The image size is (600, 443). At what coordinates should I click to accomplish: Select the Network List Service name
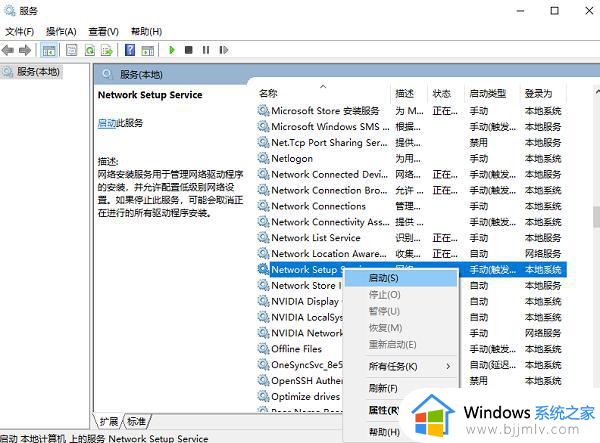[316, 238]
